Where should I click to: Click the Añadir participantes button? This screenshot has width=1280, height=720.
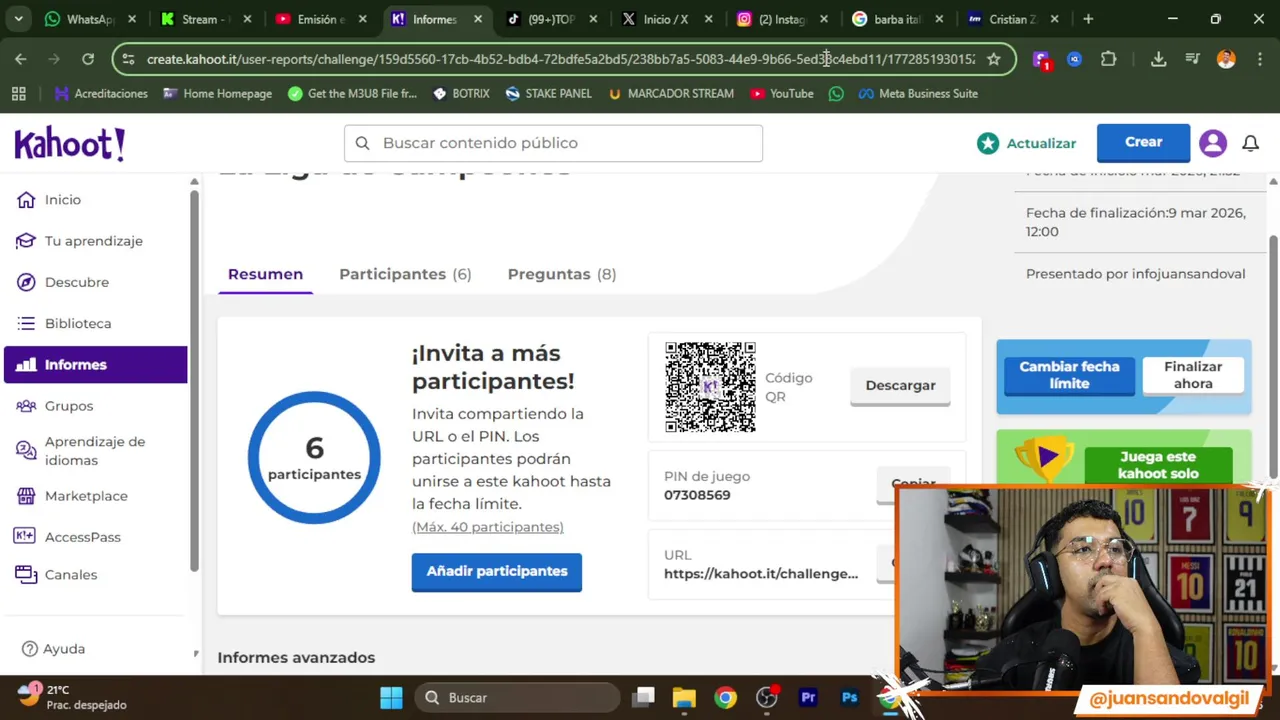(x=497, y=572)
